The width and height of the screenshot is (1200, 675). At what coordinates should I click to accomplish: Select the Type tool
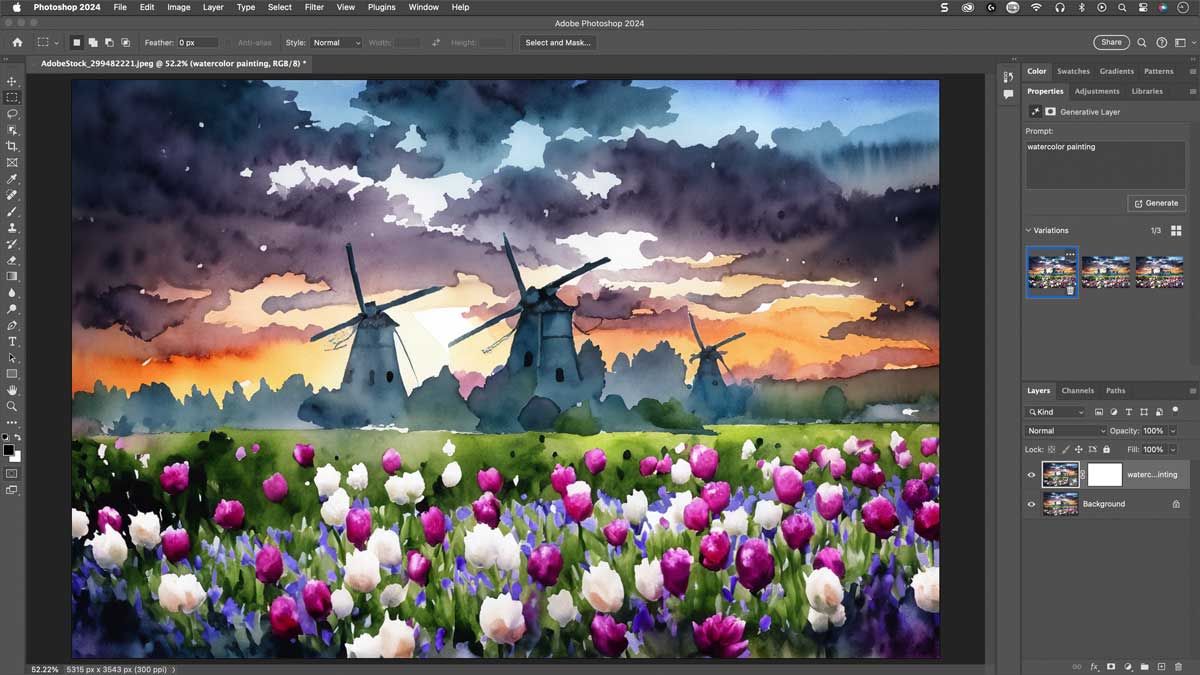click(12, 342)
